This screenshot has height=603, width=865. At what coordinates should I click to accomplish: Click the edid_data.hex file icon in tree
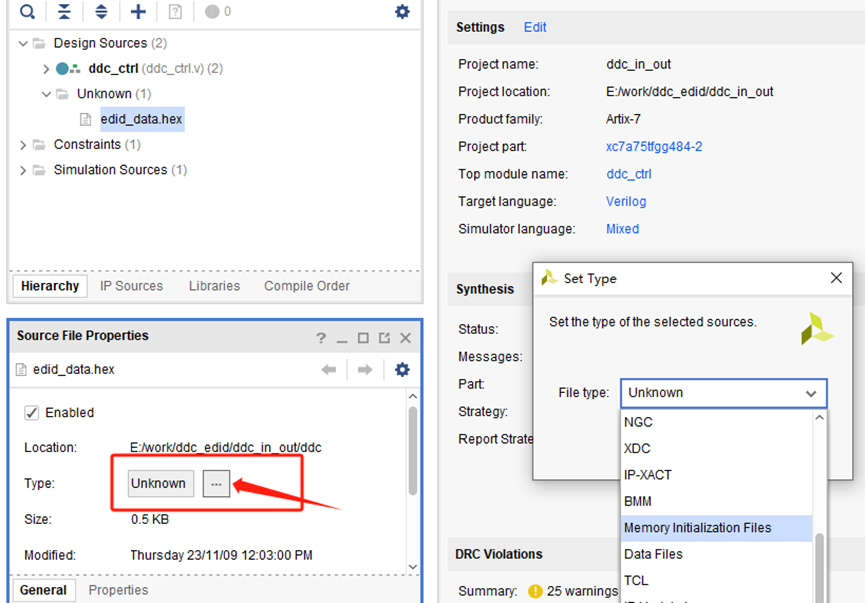tap(86, 119)
